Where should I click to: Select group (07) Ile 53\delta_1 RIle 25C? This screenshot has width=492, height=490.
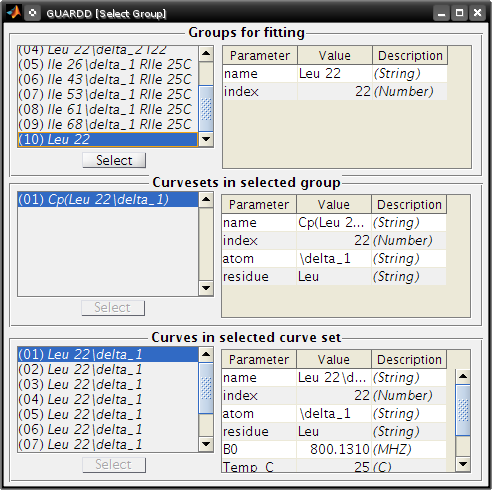[108, 94]
